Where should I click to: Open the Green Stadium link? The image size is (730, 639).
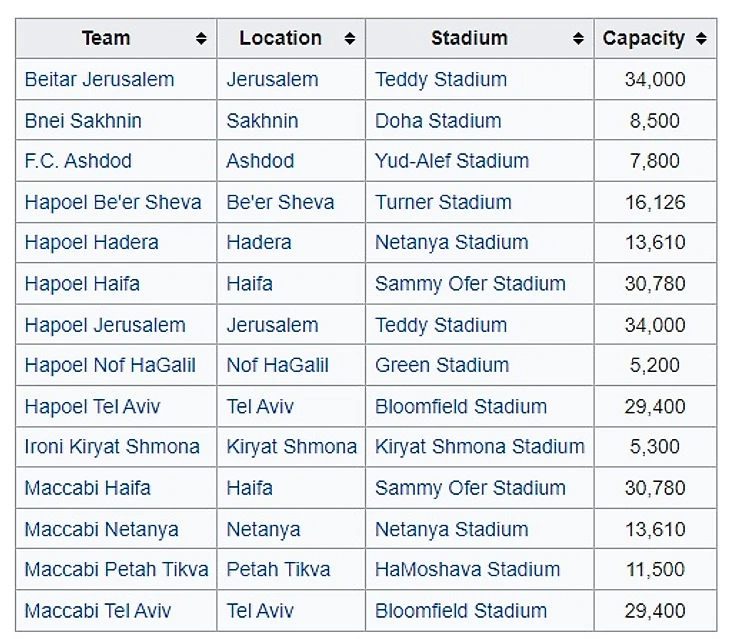pyautogui.click(x=442, y=365)
